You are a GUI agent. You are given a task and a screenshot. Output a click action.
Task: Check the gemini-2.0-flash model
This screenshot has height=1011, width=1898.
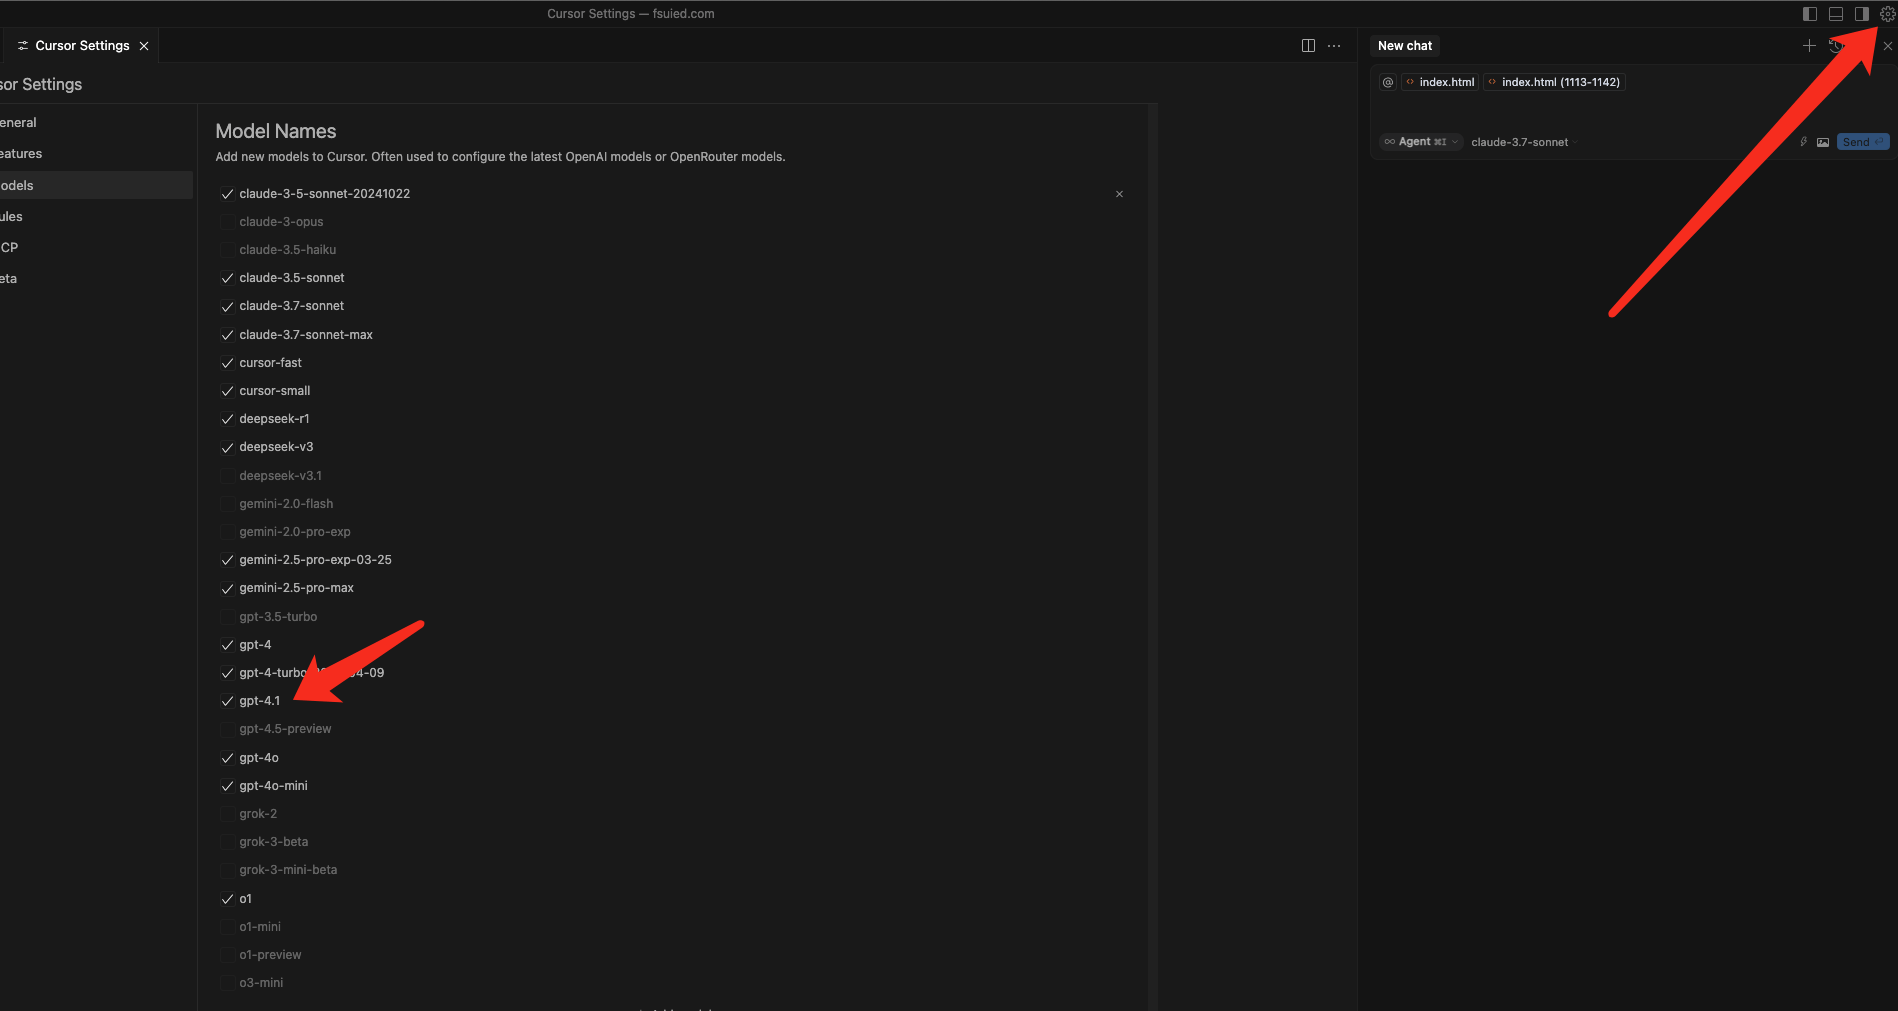click(227, 504)
